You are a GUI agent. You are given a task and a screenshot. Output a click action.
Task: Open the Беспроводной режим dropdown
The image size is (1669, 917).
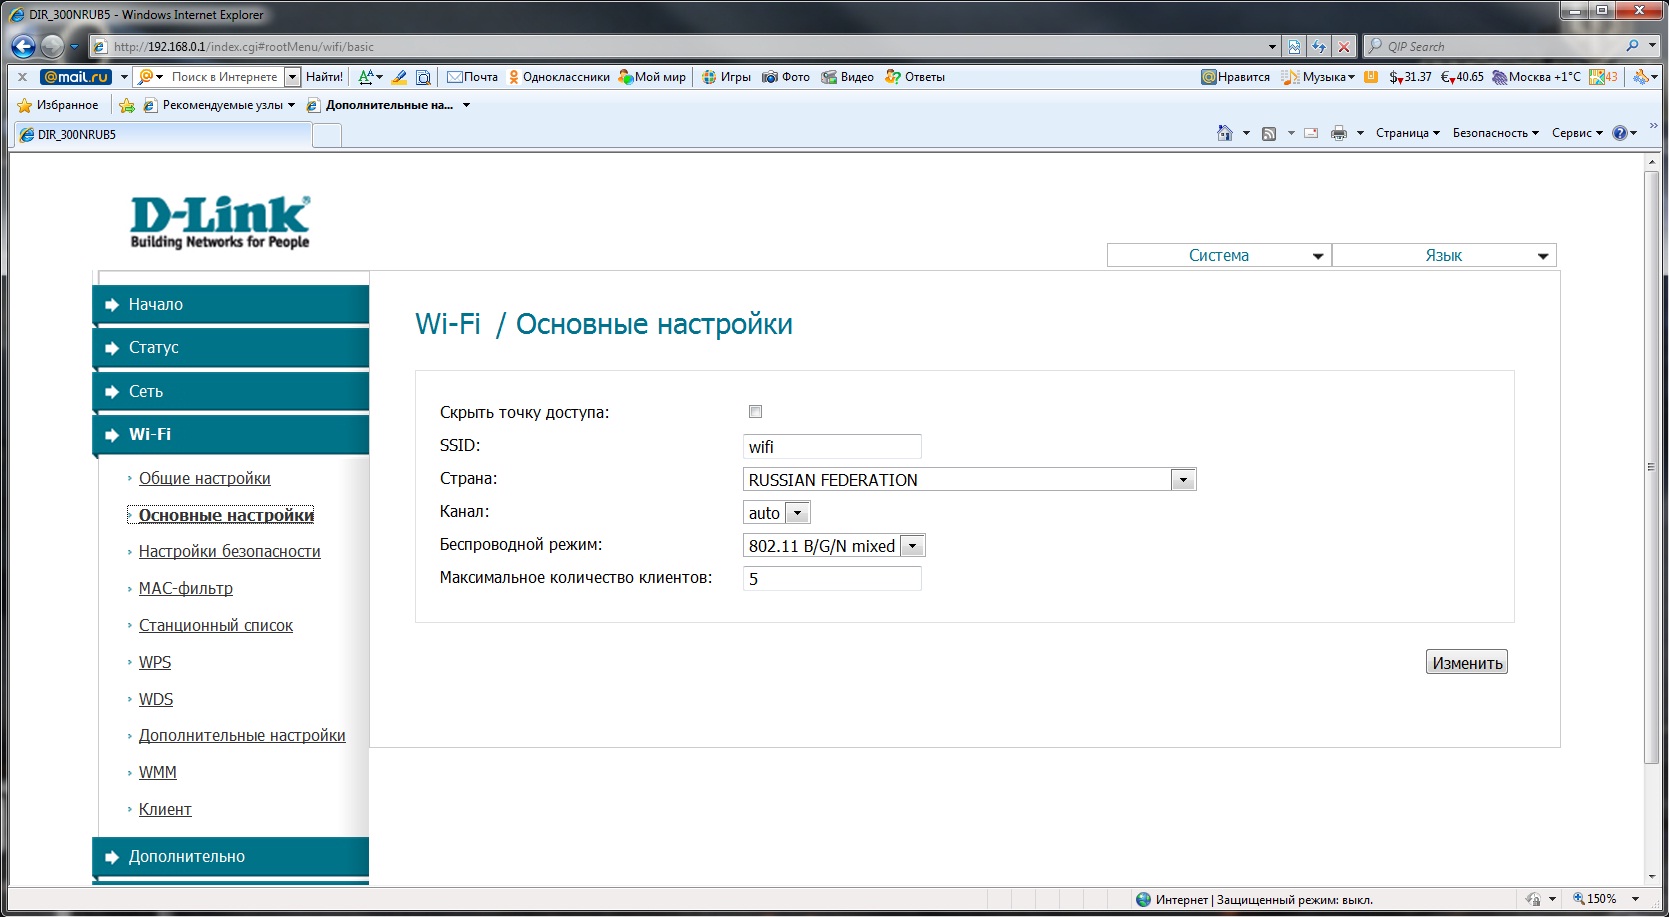tap(912, 546)
